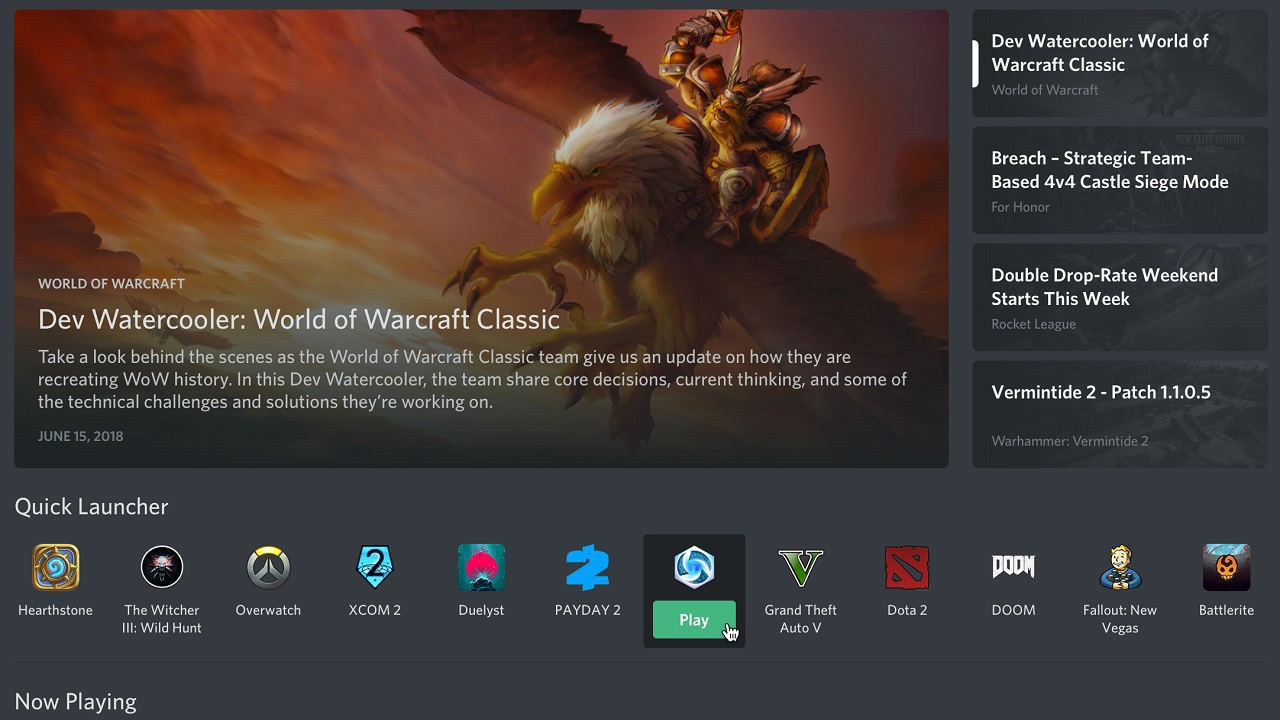Select the Duelyst icon
1280x720 pixels.
point(481,565)
